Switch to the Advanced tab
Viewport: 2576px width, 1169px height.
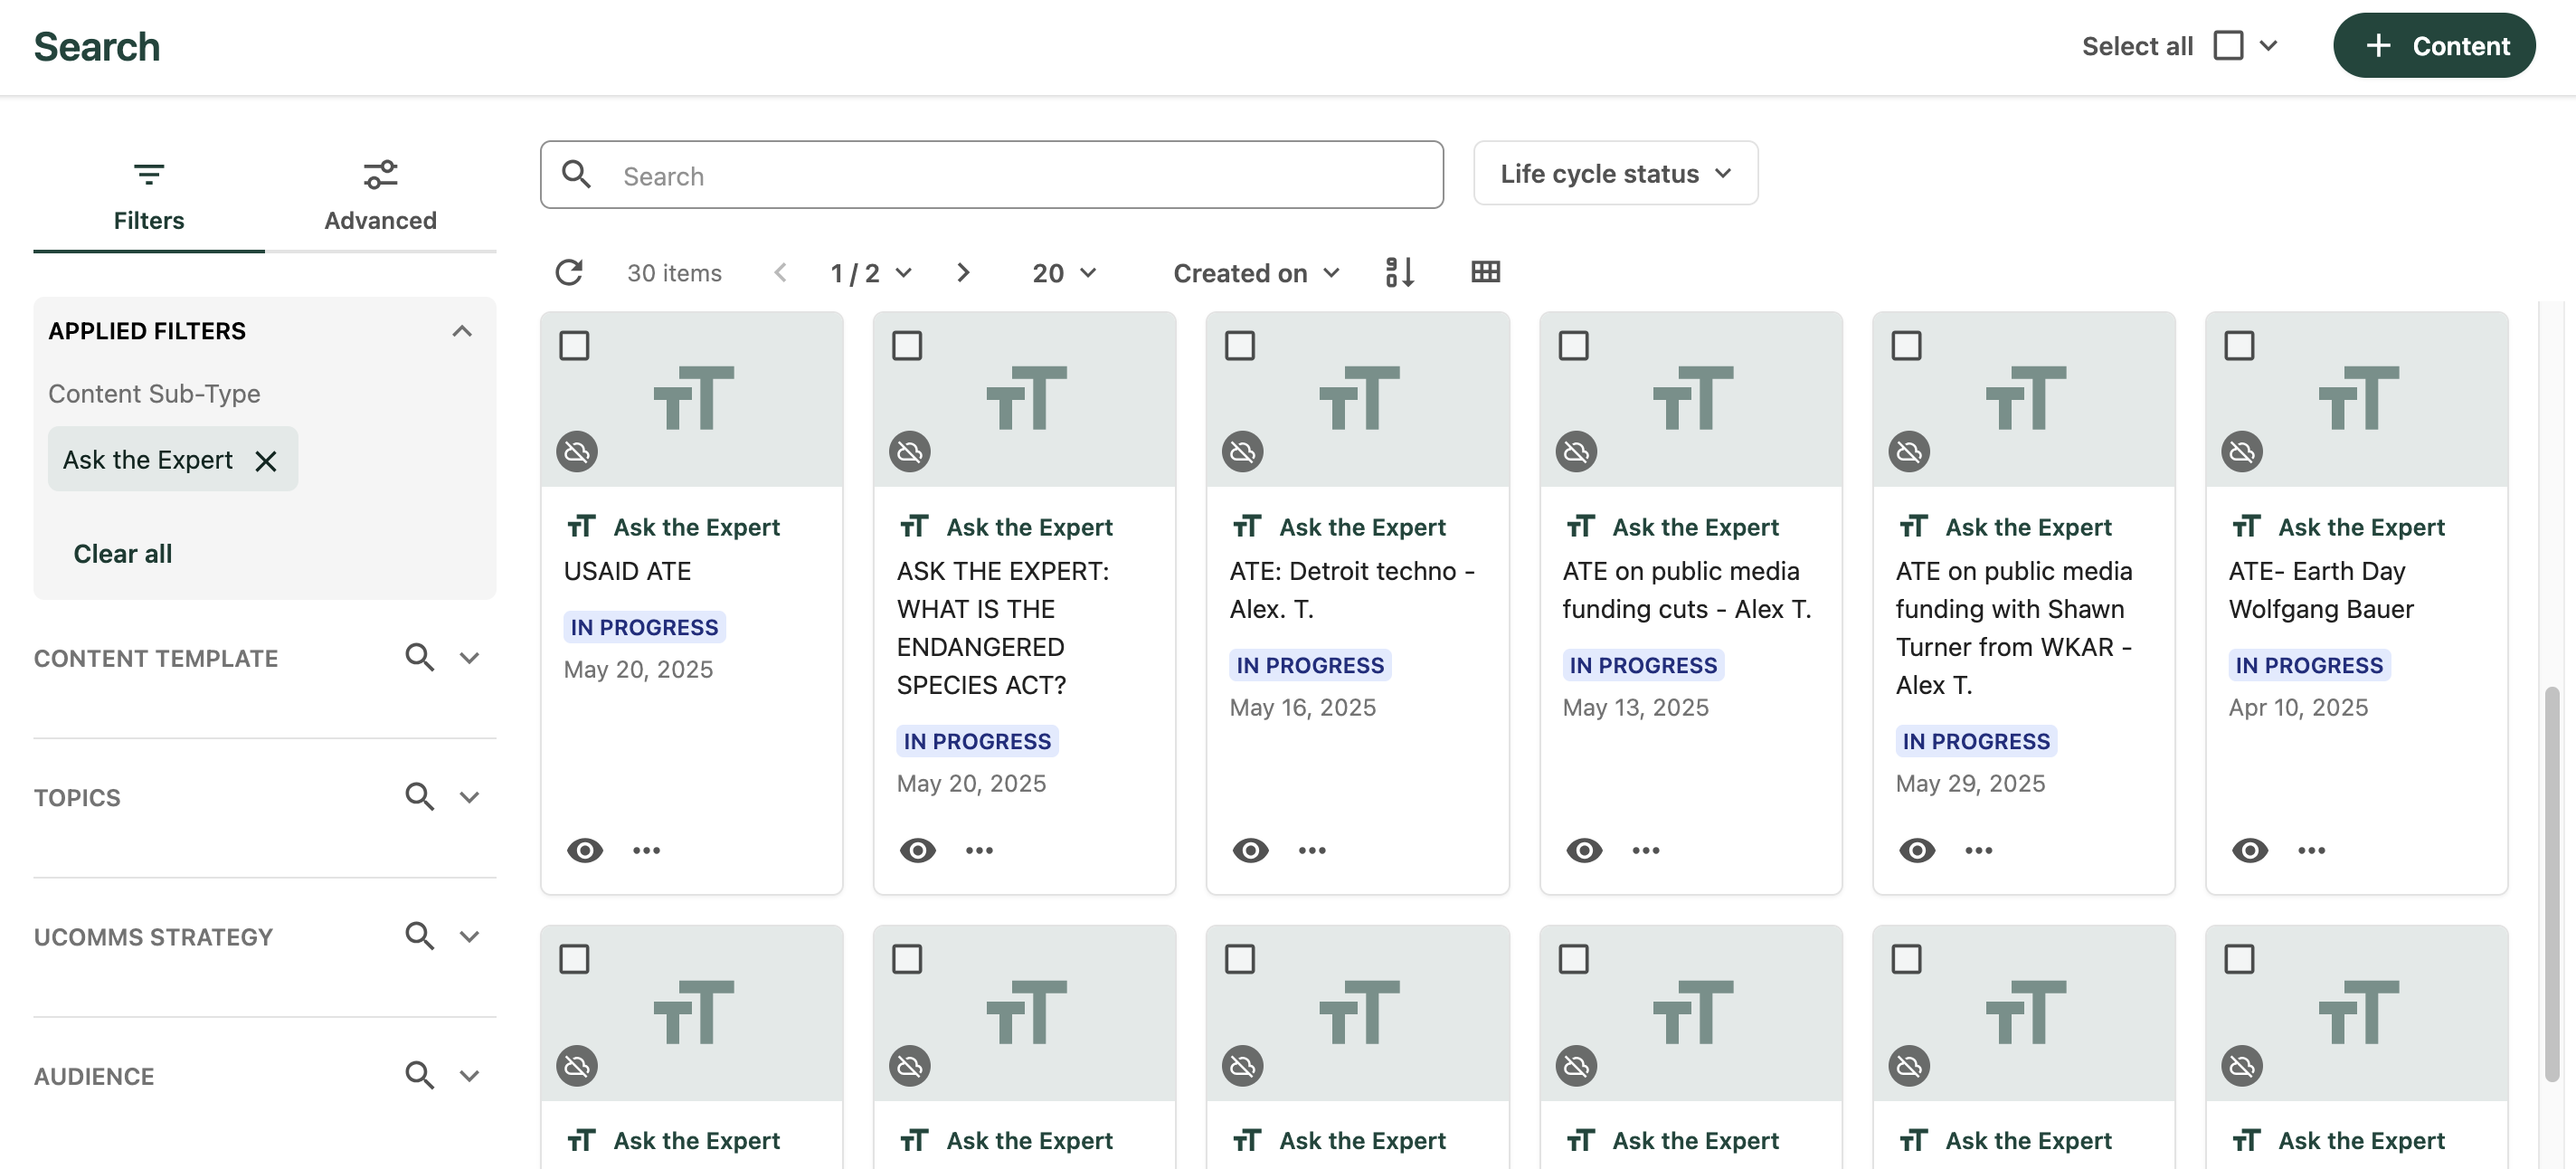(x=380, y=195)
